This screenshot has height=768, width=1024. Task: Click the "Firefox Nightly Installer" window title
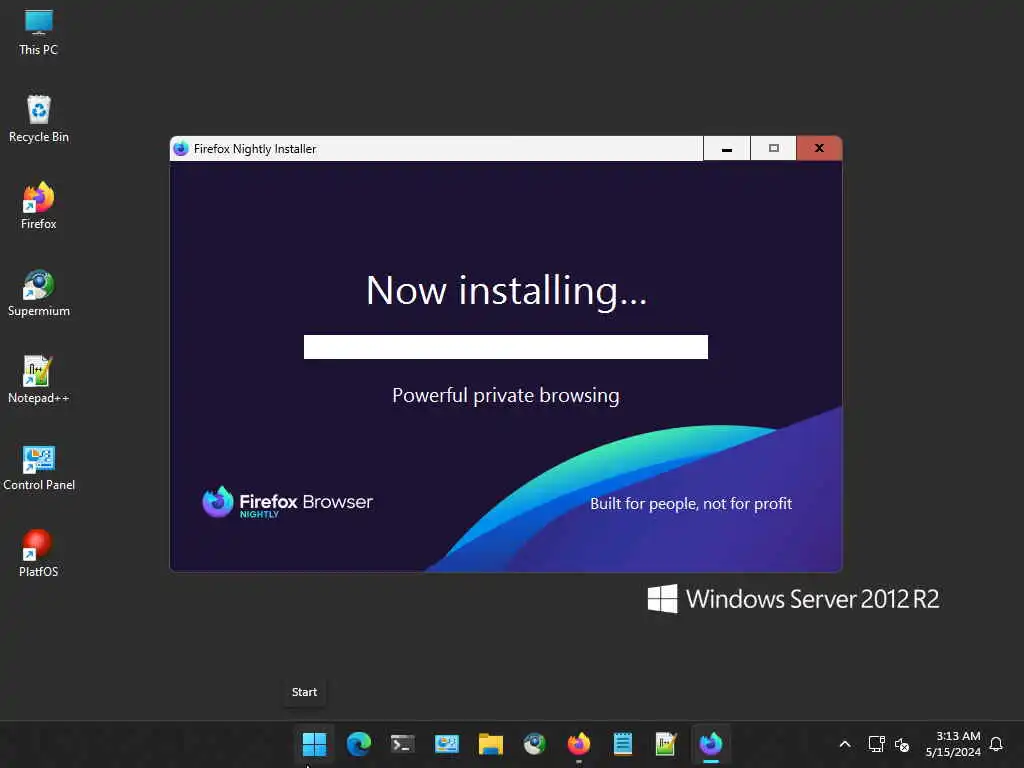click(x=255, y=149)
